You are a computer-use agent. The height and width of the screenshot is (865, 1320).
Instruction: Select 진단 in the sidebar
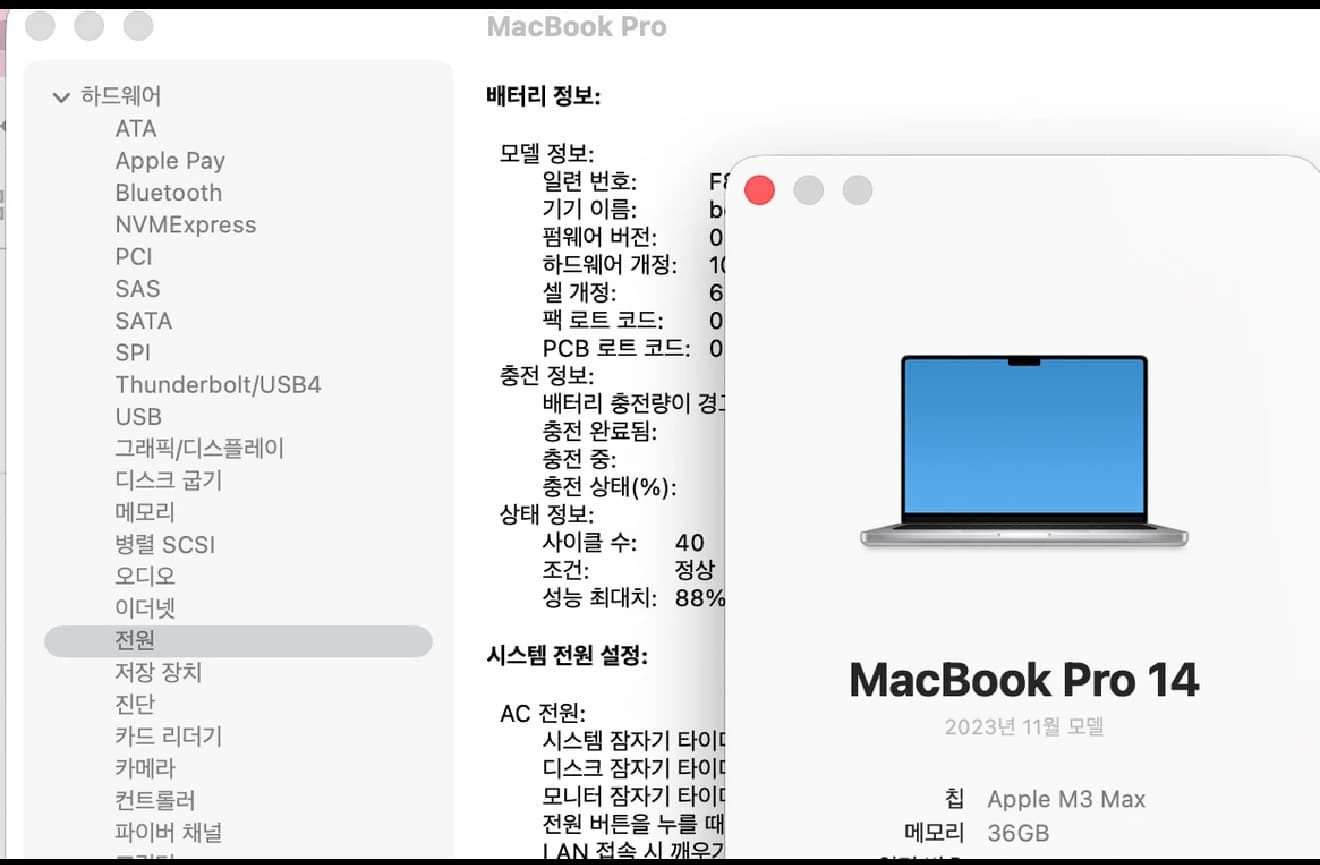point(135,705)
